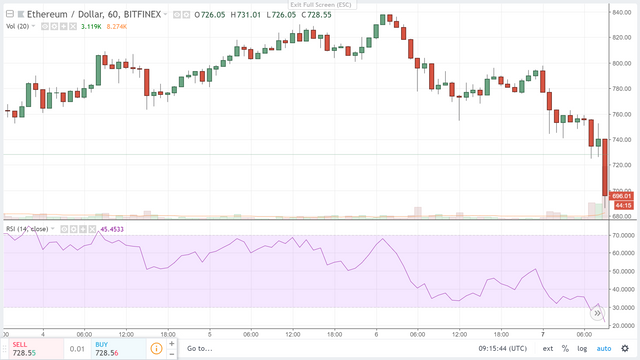Click the 45.4533 RSI value

coord(112,229)
